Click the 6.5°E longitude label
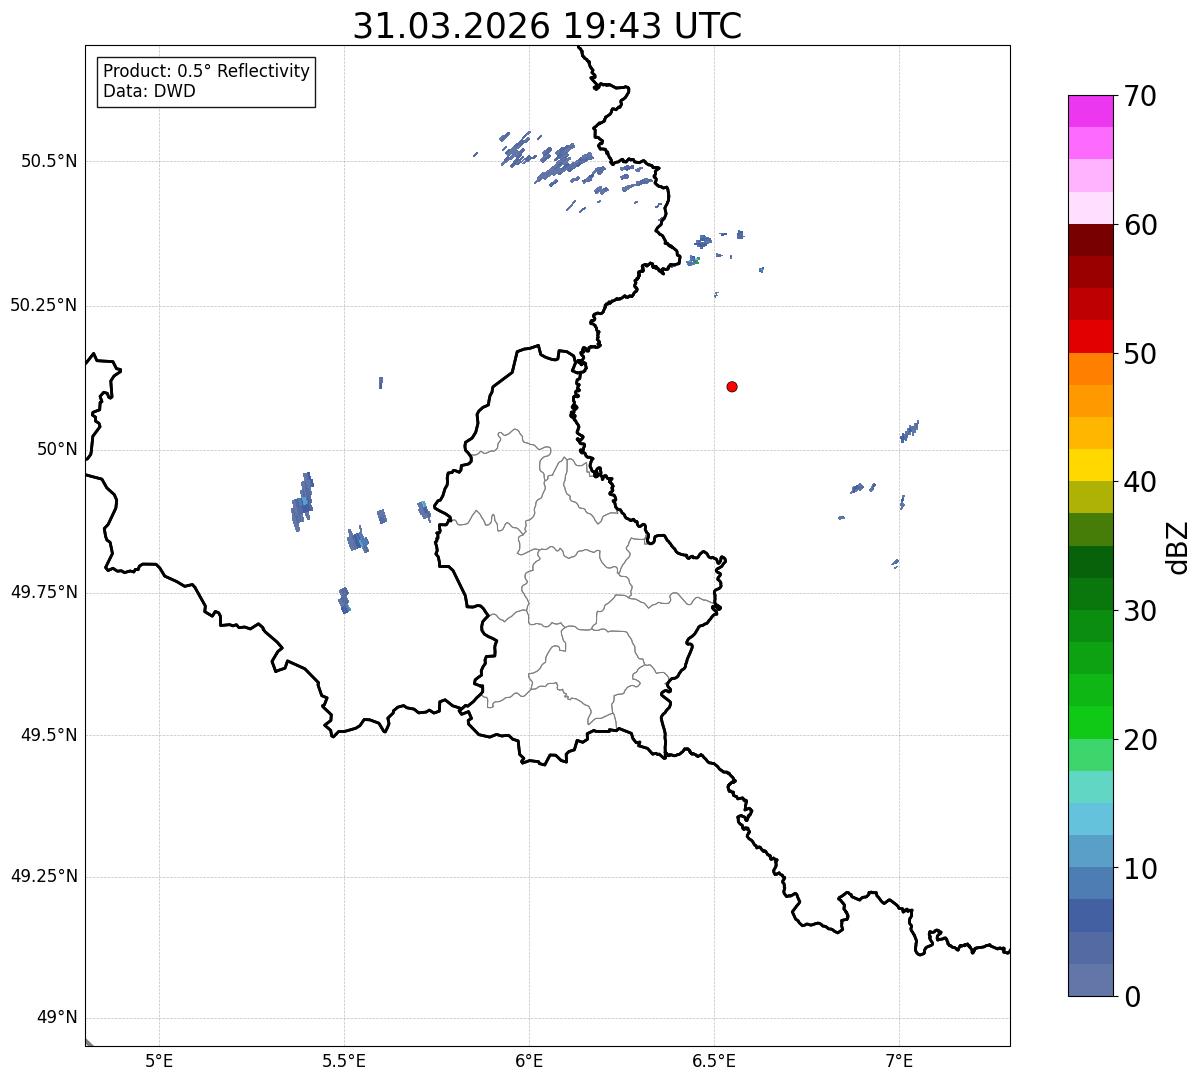The height and width of the screenshot is (1081, 1202). click(x=714, y=1061)
